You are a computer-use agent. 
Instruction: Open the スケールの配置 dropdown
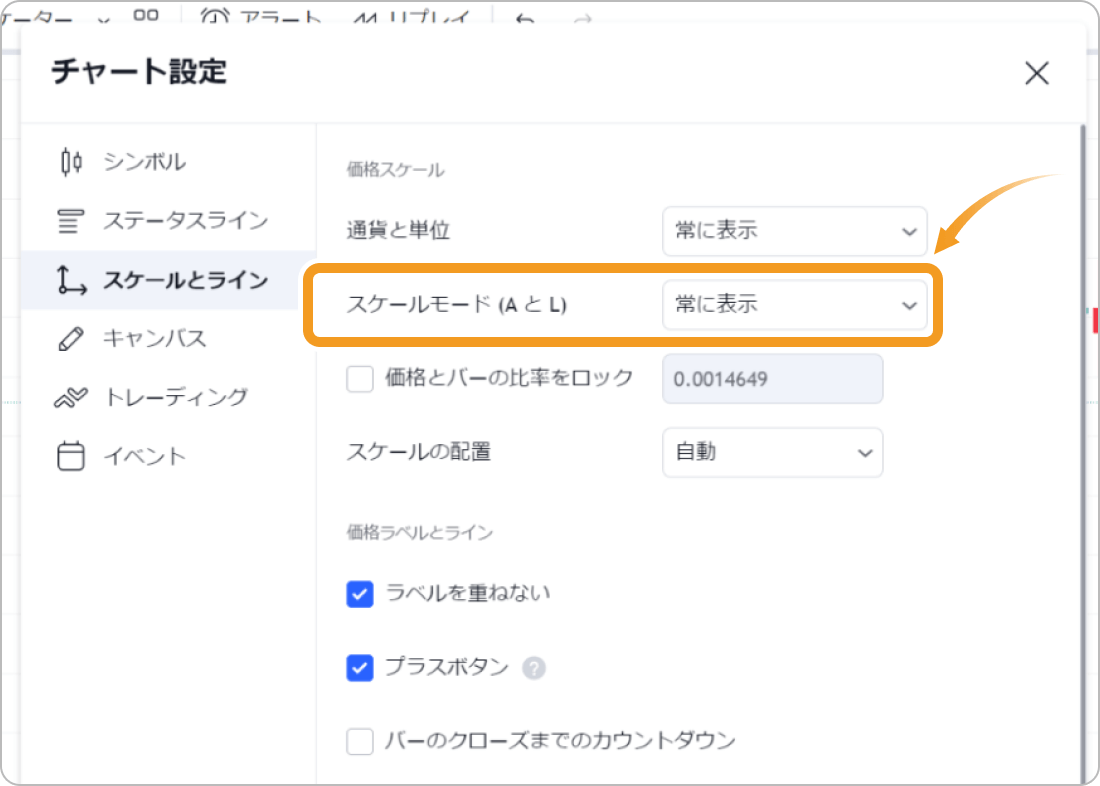[772, 453]
